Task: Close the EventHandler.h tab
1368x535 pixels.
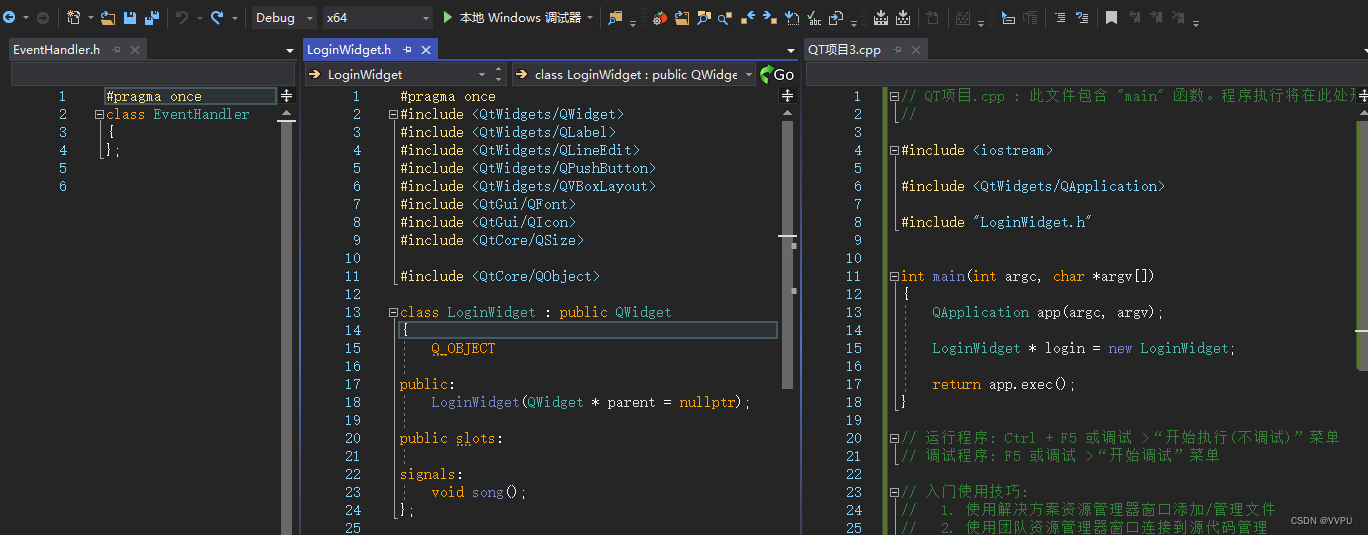Action: pyautogui.click(x=136, y=49)
